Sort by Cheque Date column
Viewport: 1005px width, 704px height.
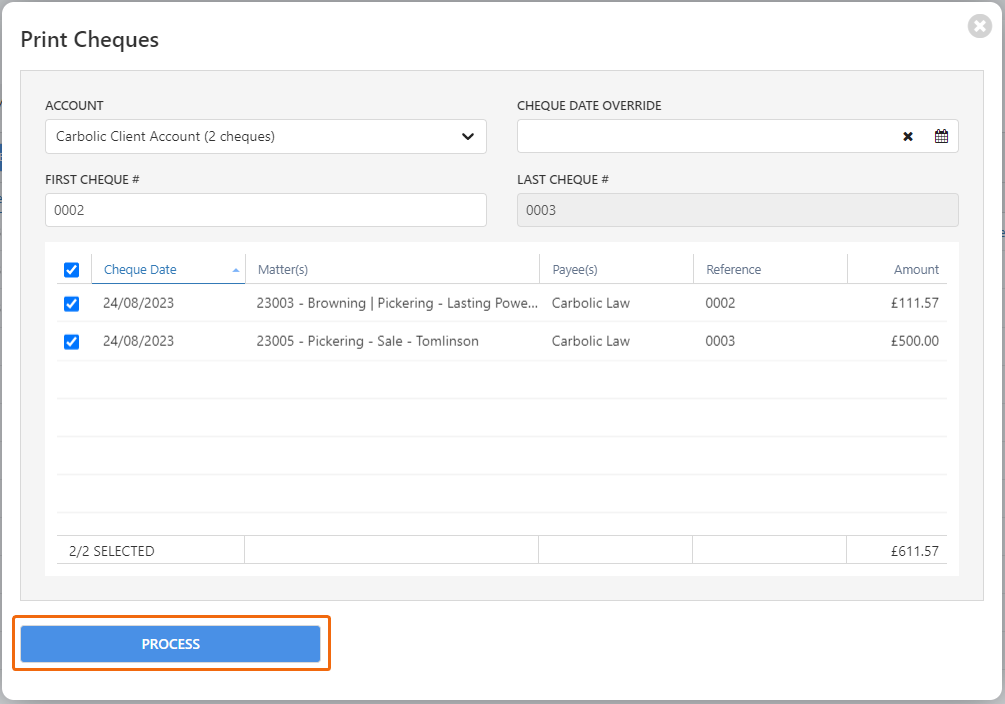coord(140,270)
